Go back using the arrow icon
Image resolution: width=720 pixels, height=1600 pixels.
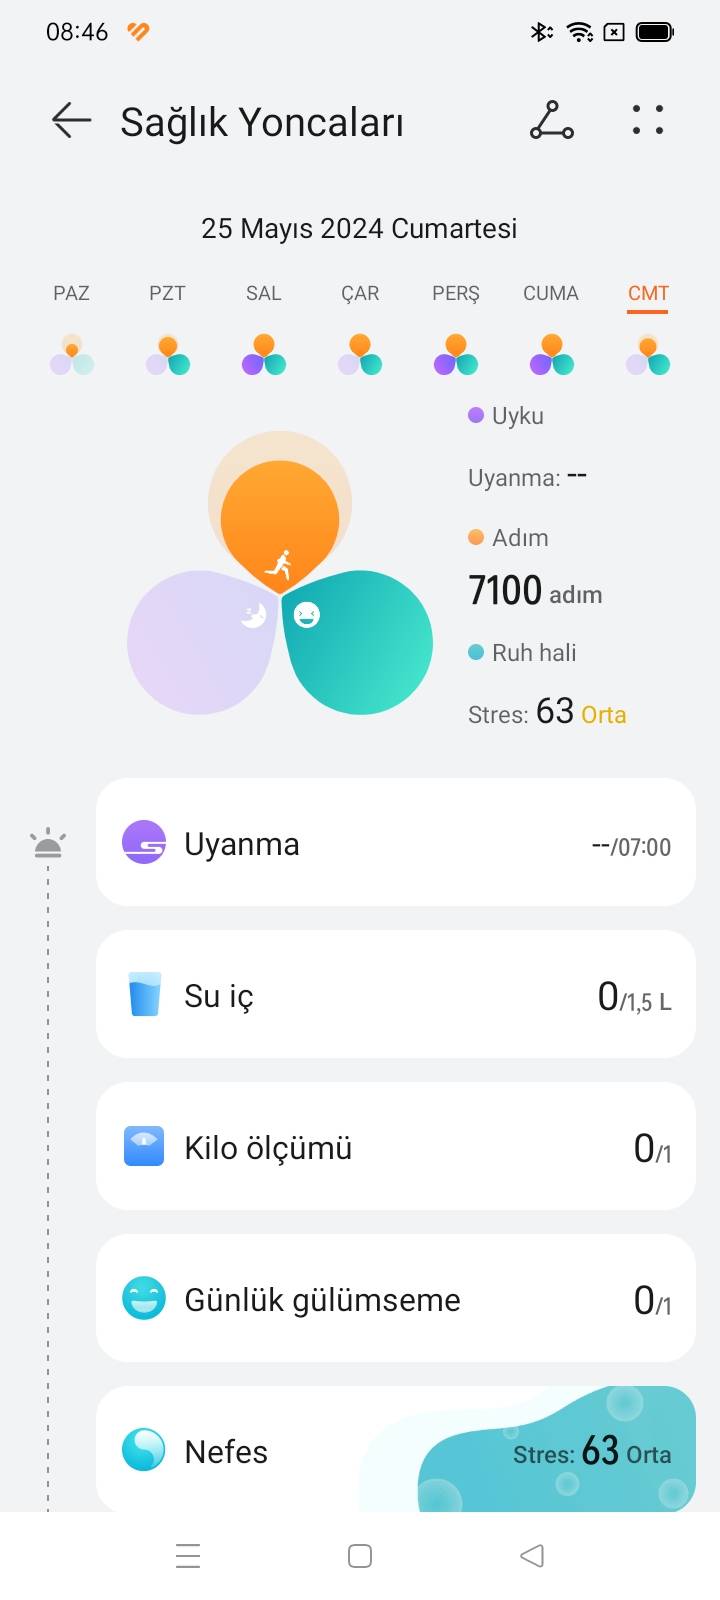point(71,120)
